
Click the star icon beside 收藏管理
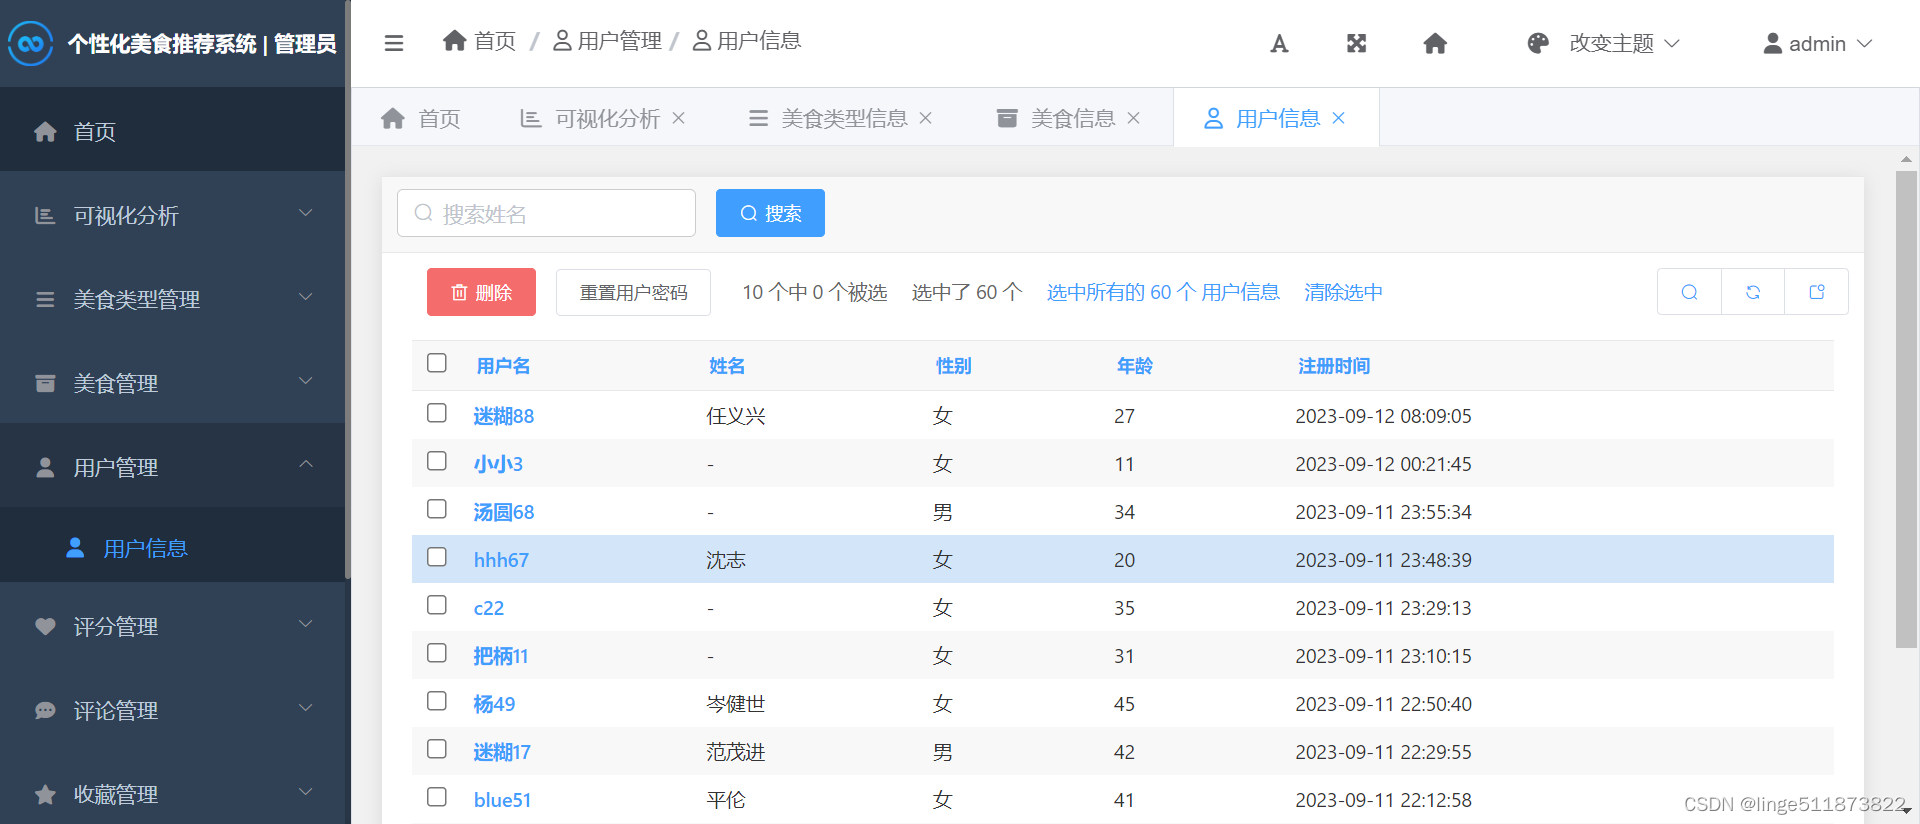point(45,794)
